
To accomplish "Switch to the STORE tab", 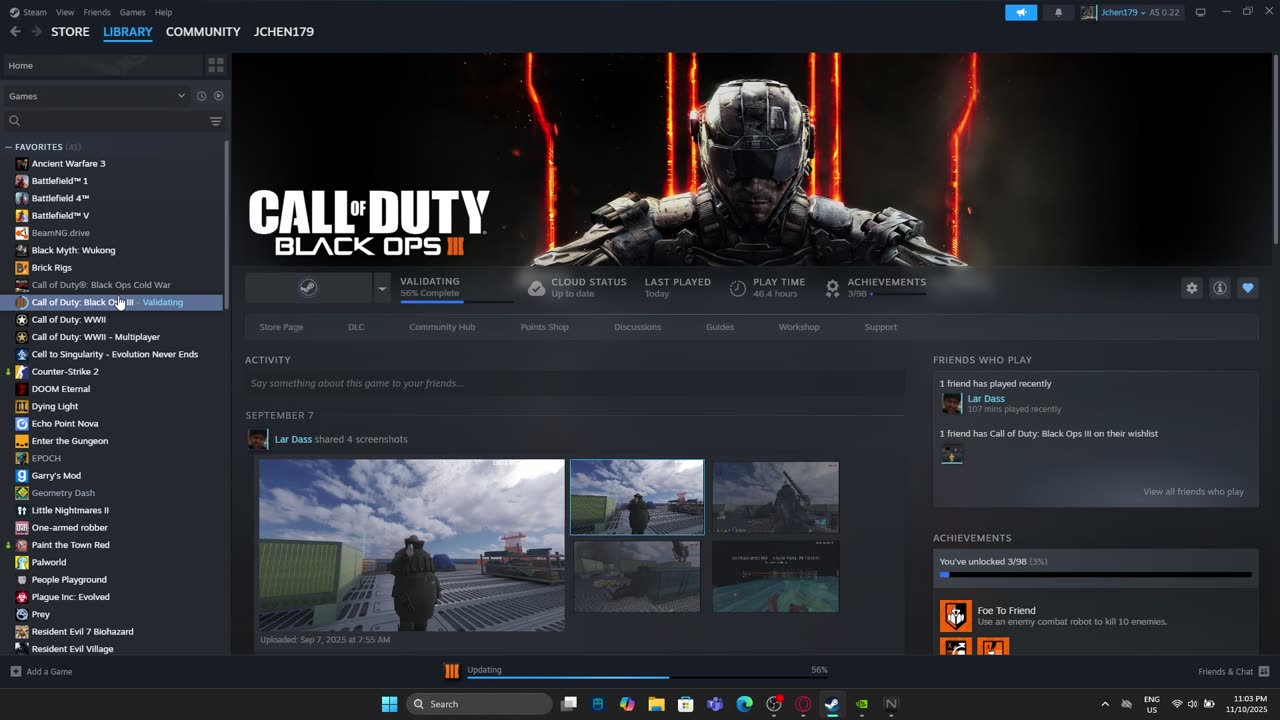I will (70, 32).
